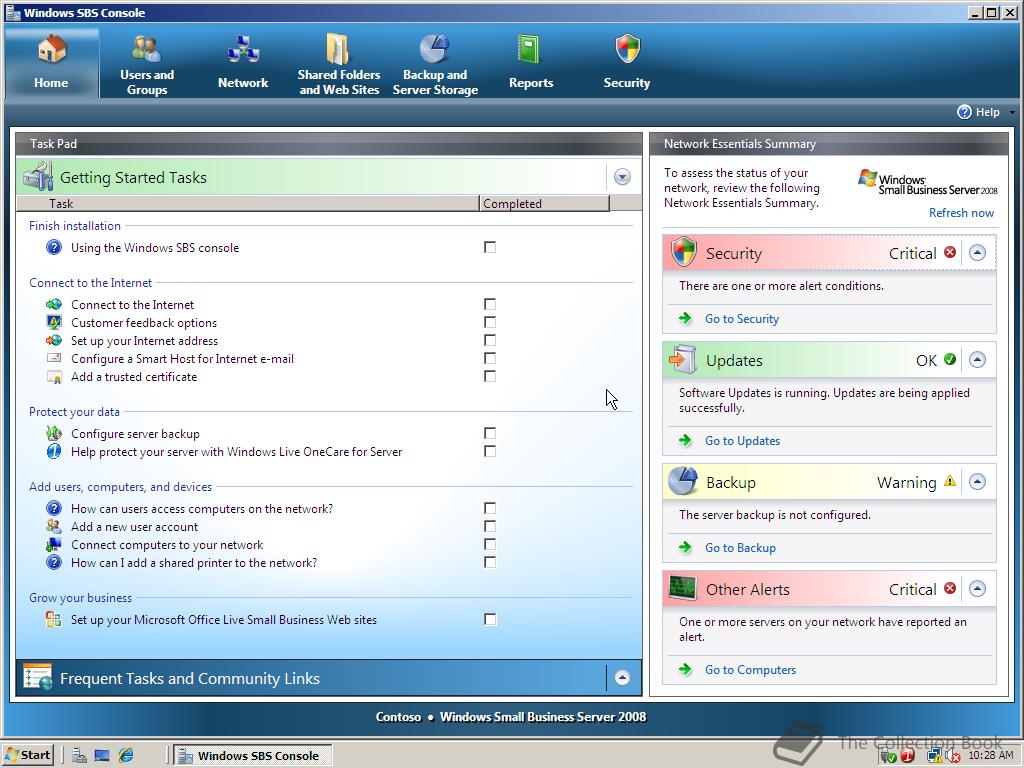The height and width of the screenshot is (768, 1024).
Task: Click the Connect to the Internet globe icon
Action: [54, 304]
